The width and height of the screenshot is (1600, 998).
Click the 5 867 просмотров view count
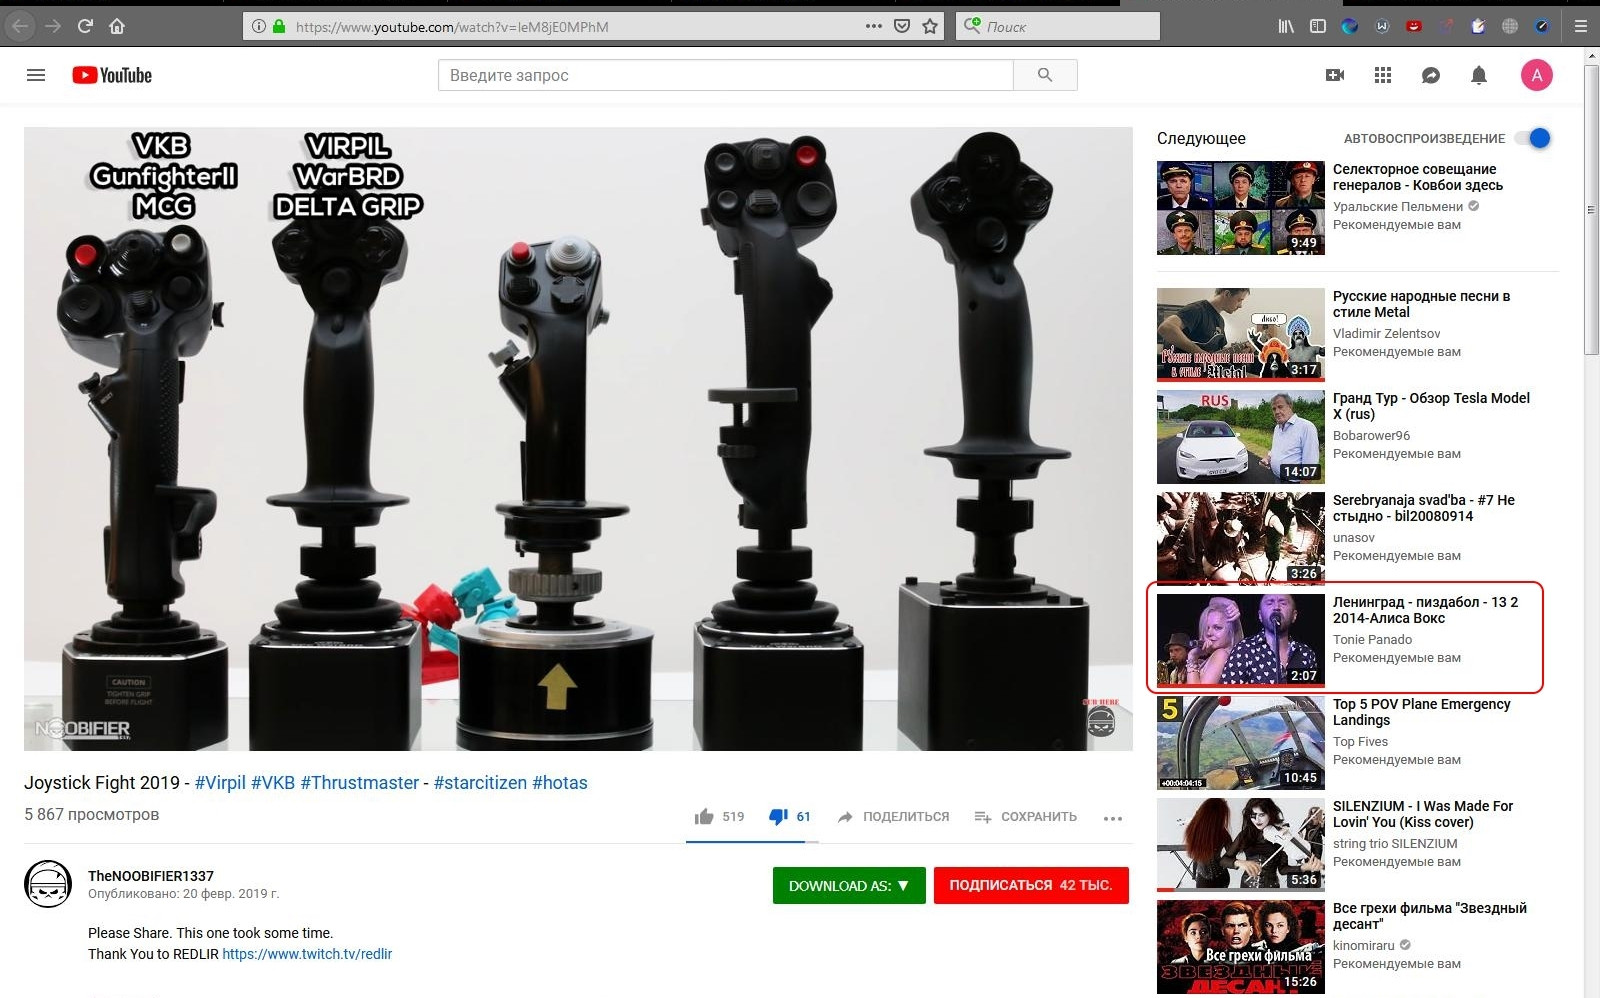(x=92, y=815)
